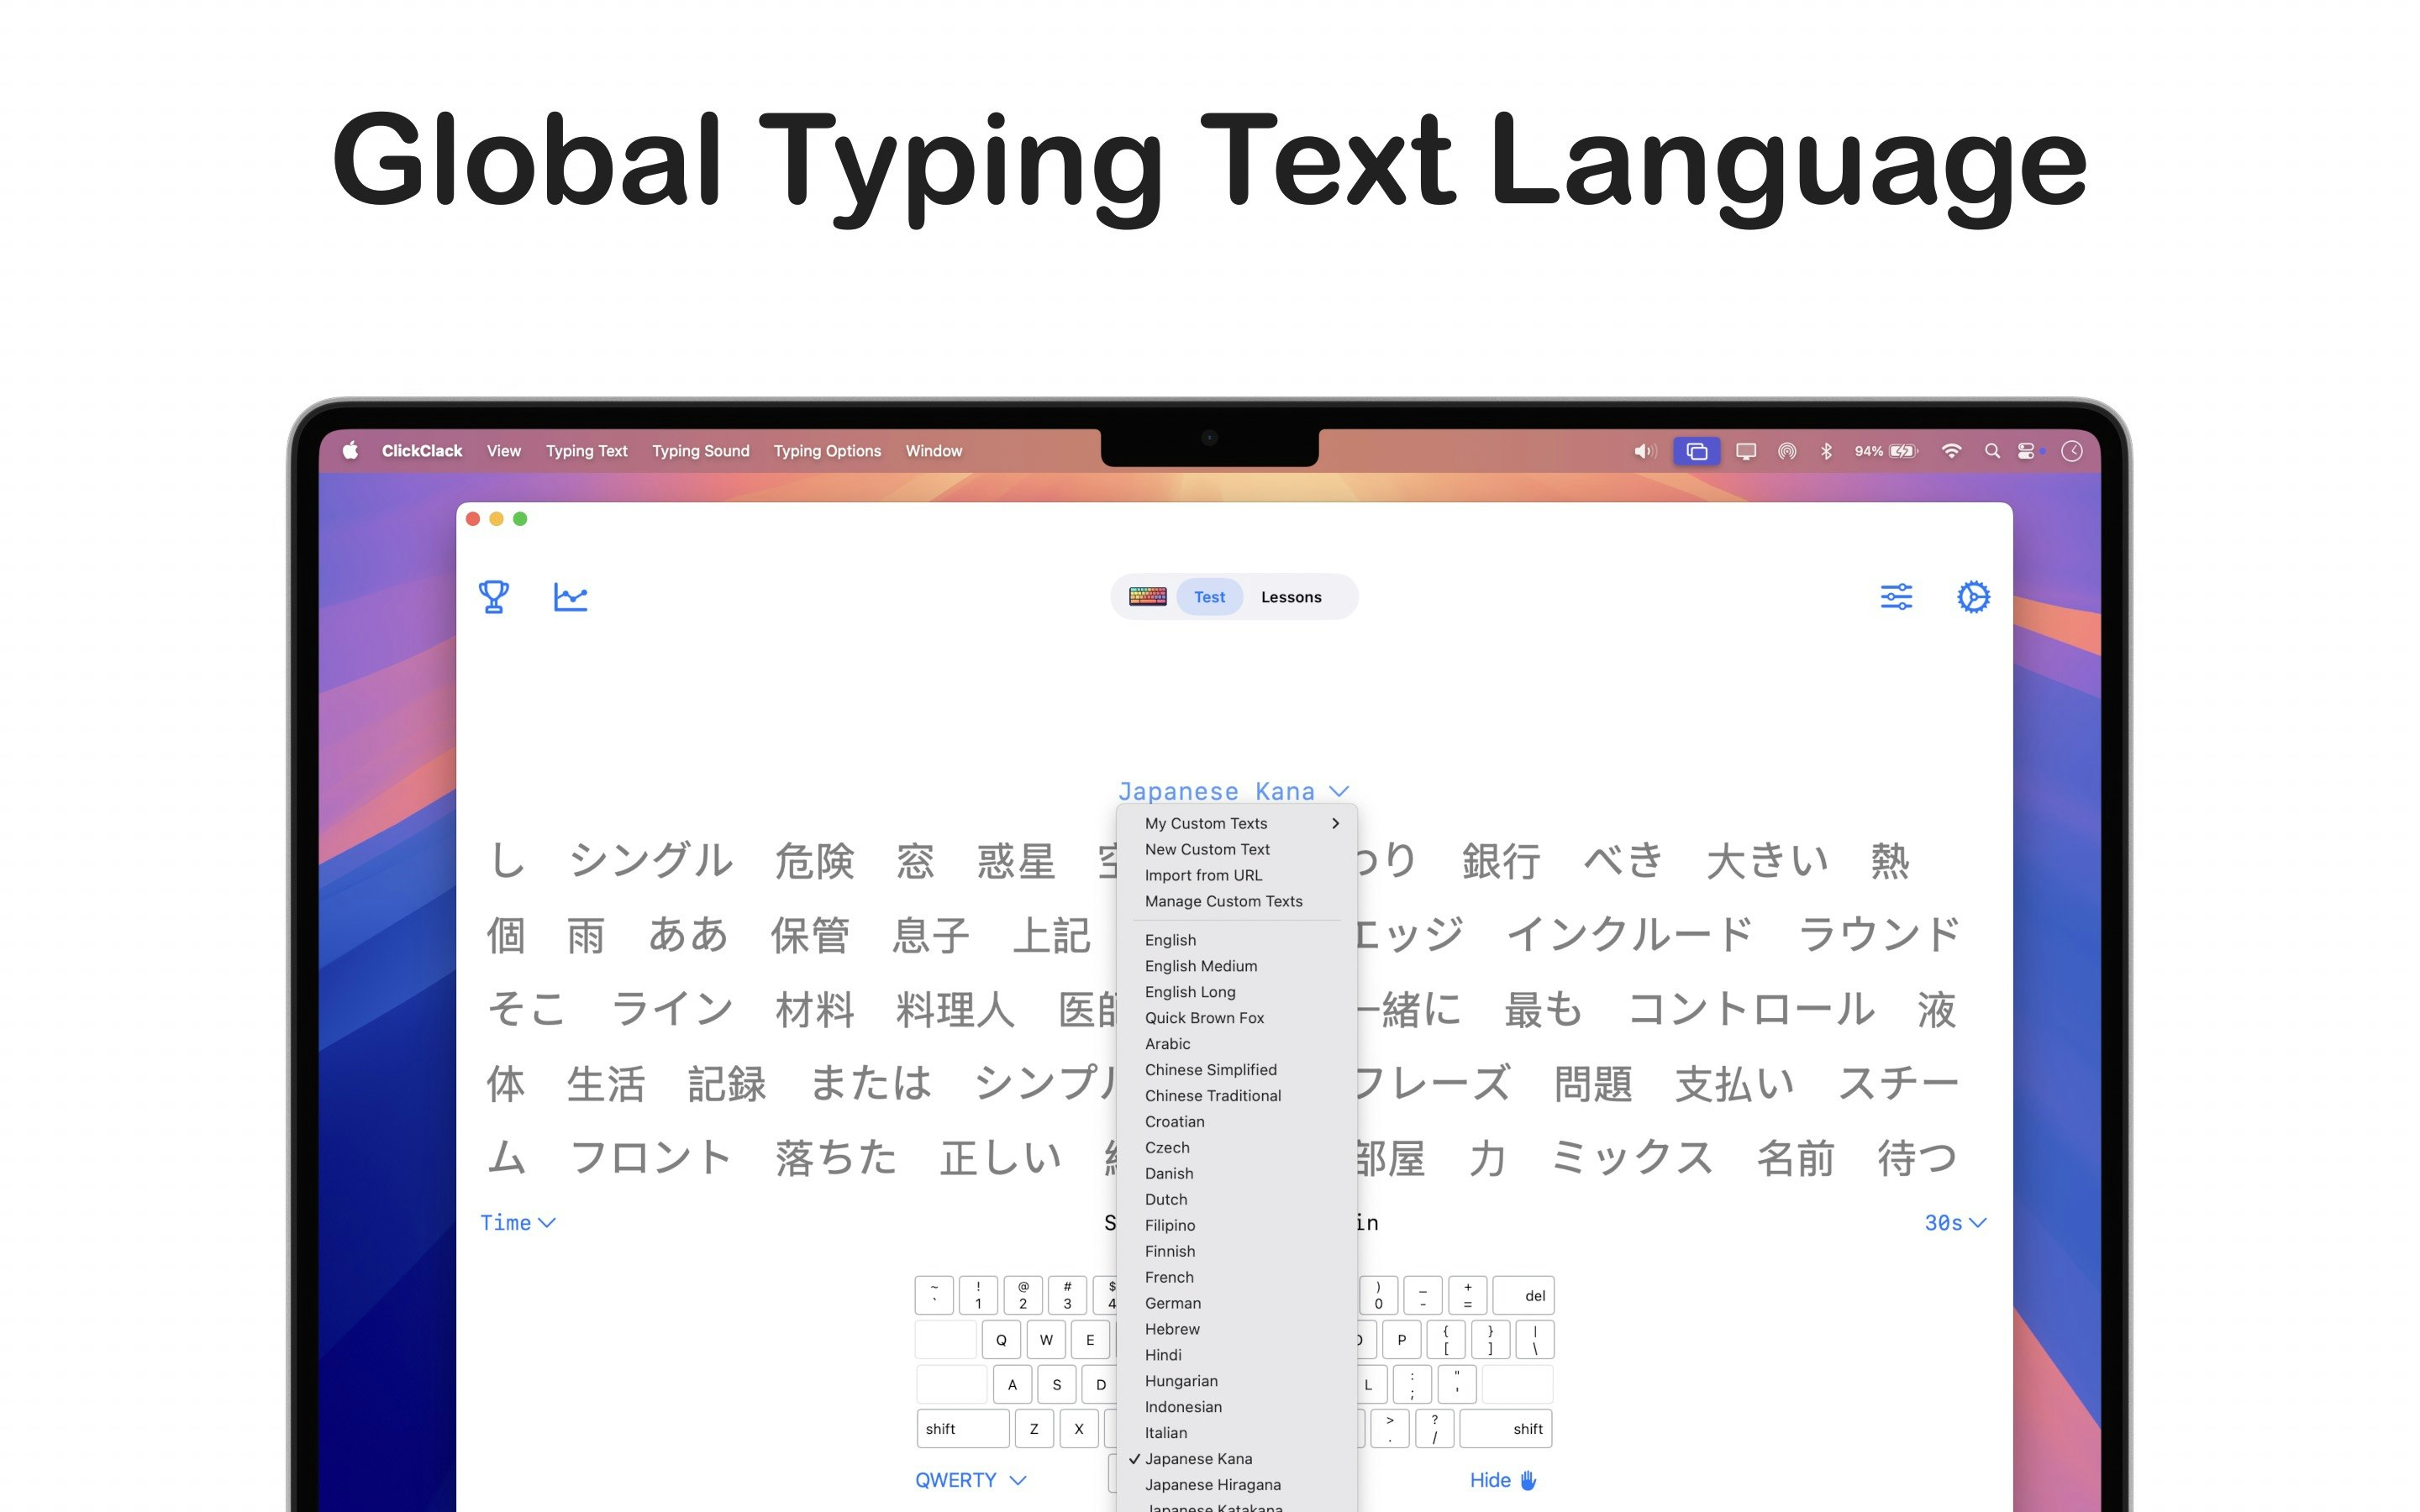Hide the on-screen keyboard hands

click(1503, 1480)
